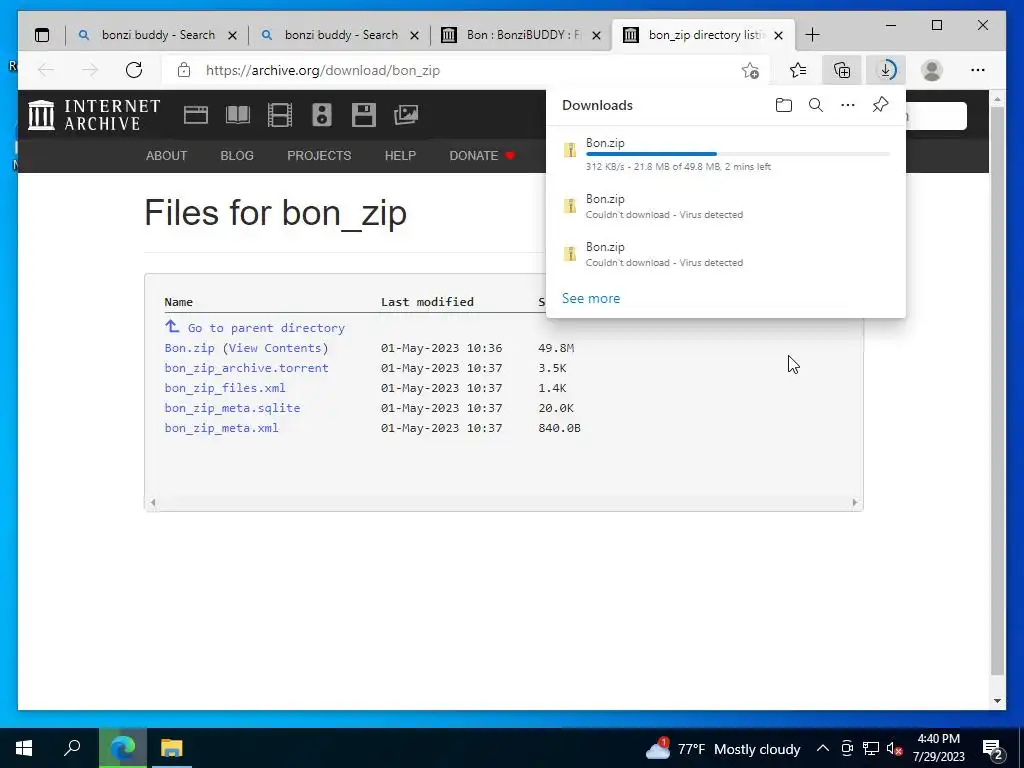The image size is (1024, 768).
Task: Open Edge settings and more menu
Action: tap(978, 70)
